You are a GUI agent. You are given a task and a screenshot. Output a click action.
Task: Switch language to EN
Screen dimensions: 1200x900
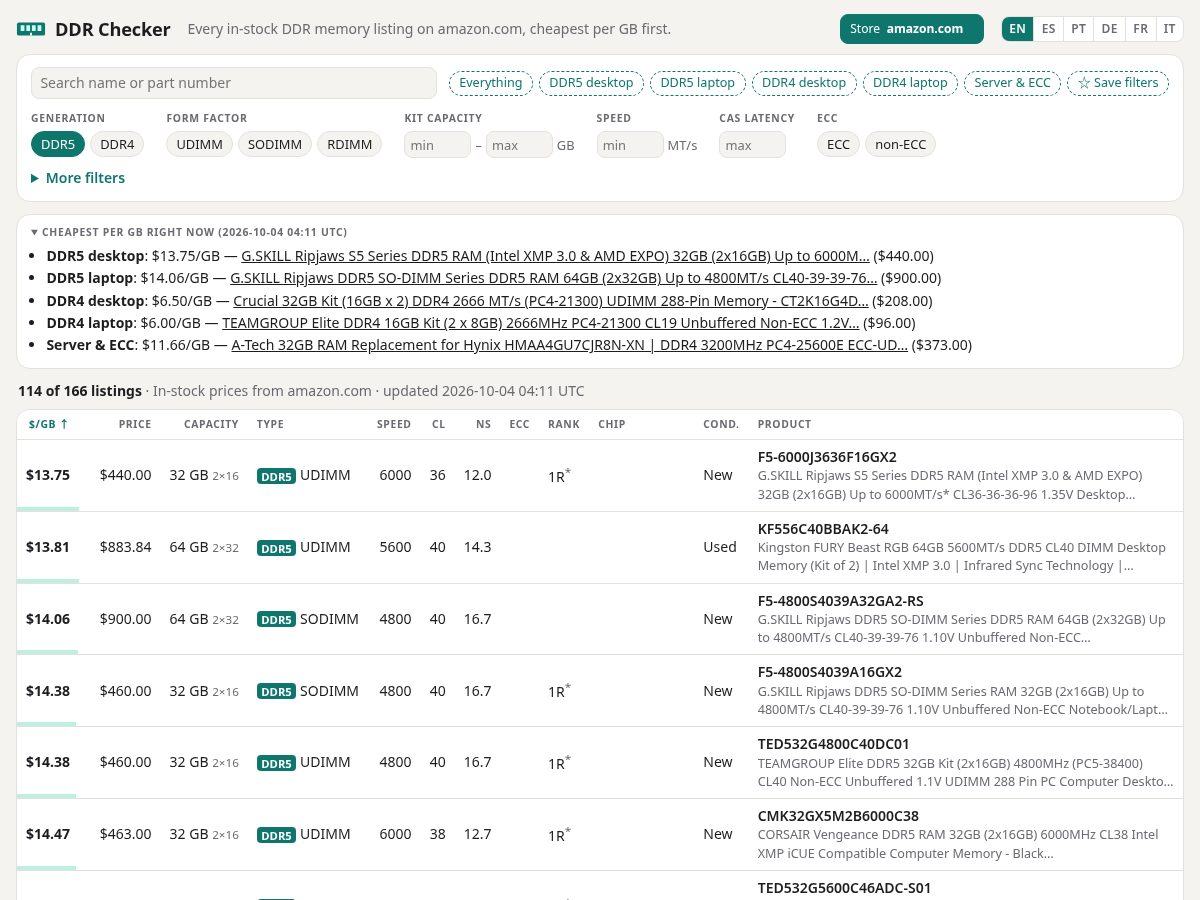(x=1017, y=29)
